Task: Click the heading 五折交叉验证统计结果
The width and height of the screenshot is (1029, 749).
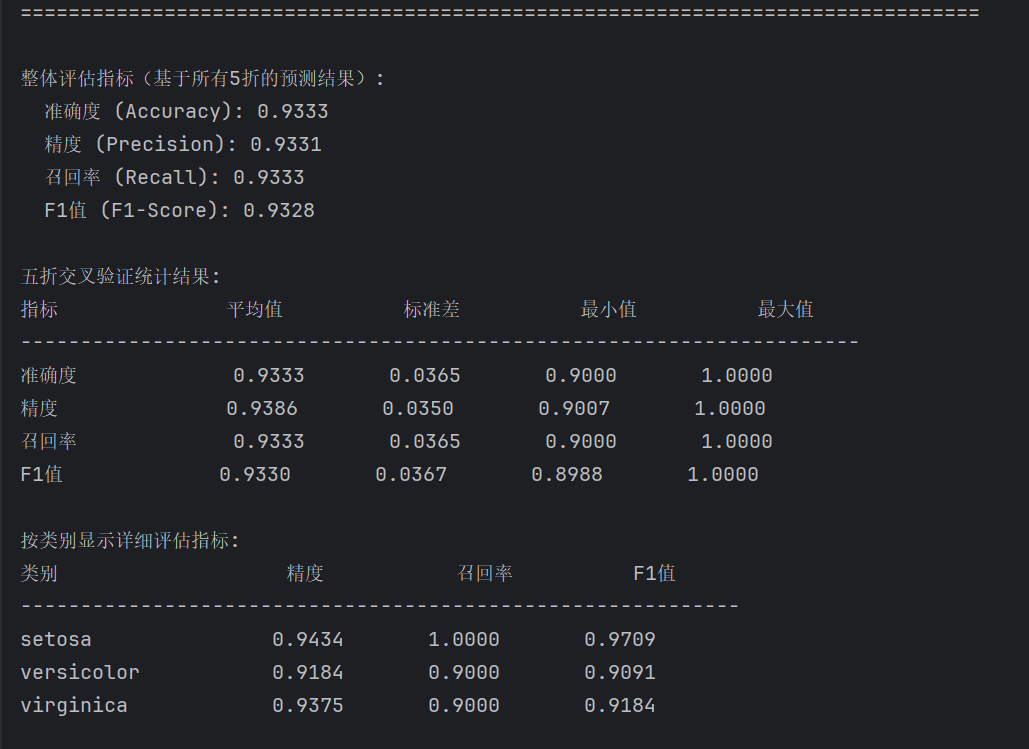Action: 120,276
